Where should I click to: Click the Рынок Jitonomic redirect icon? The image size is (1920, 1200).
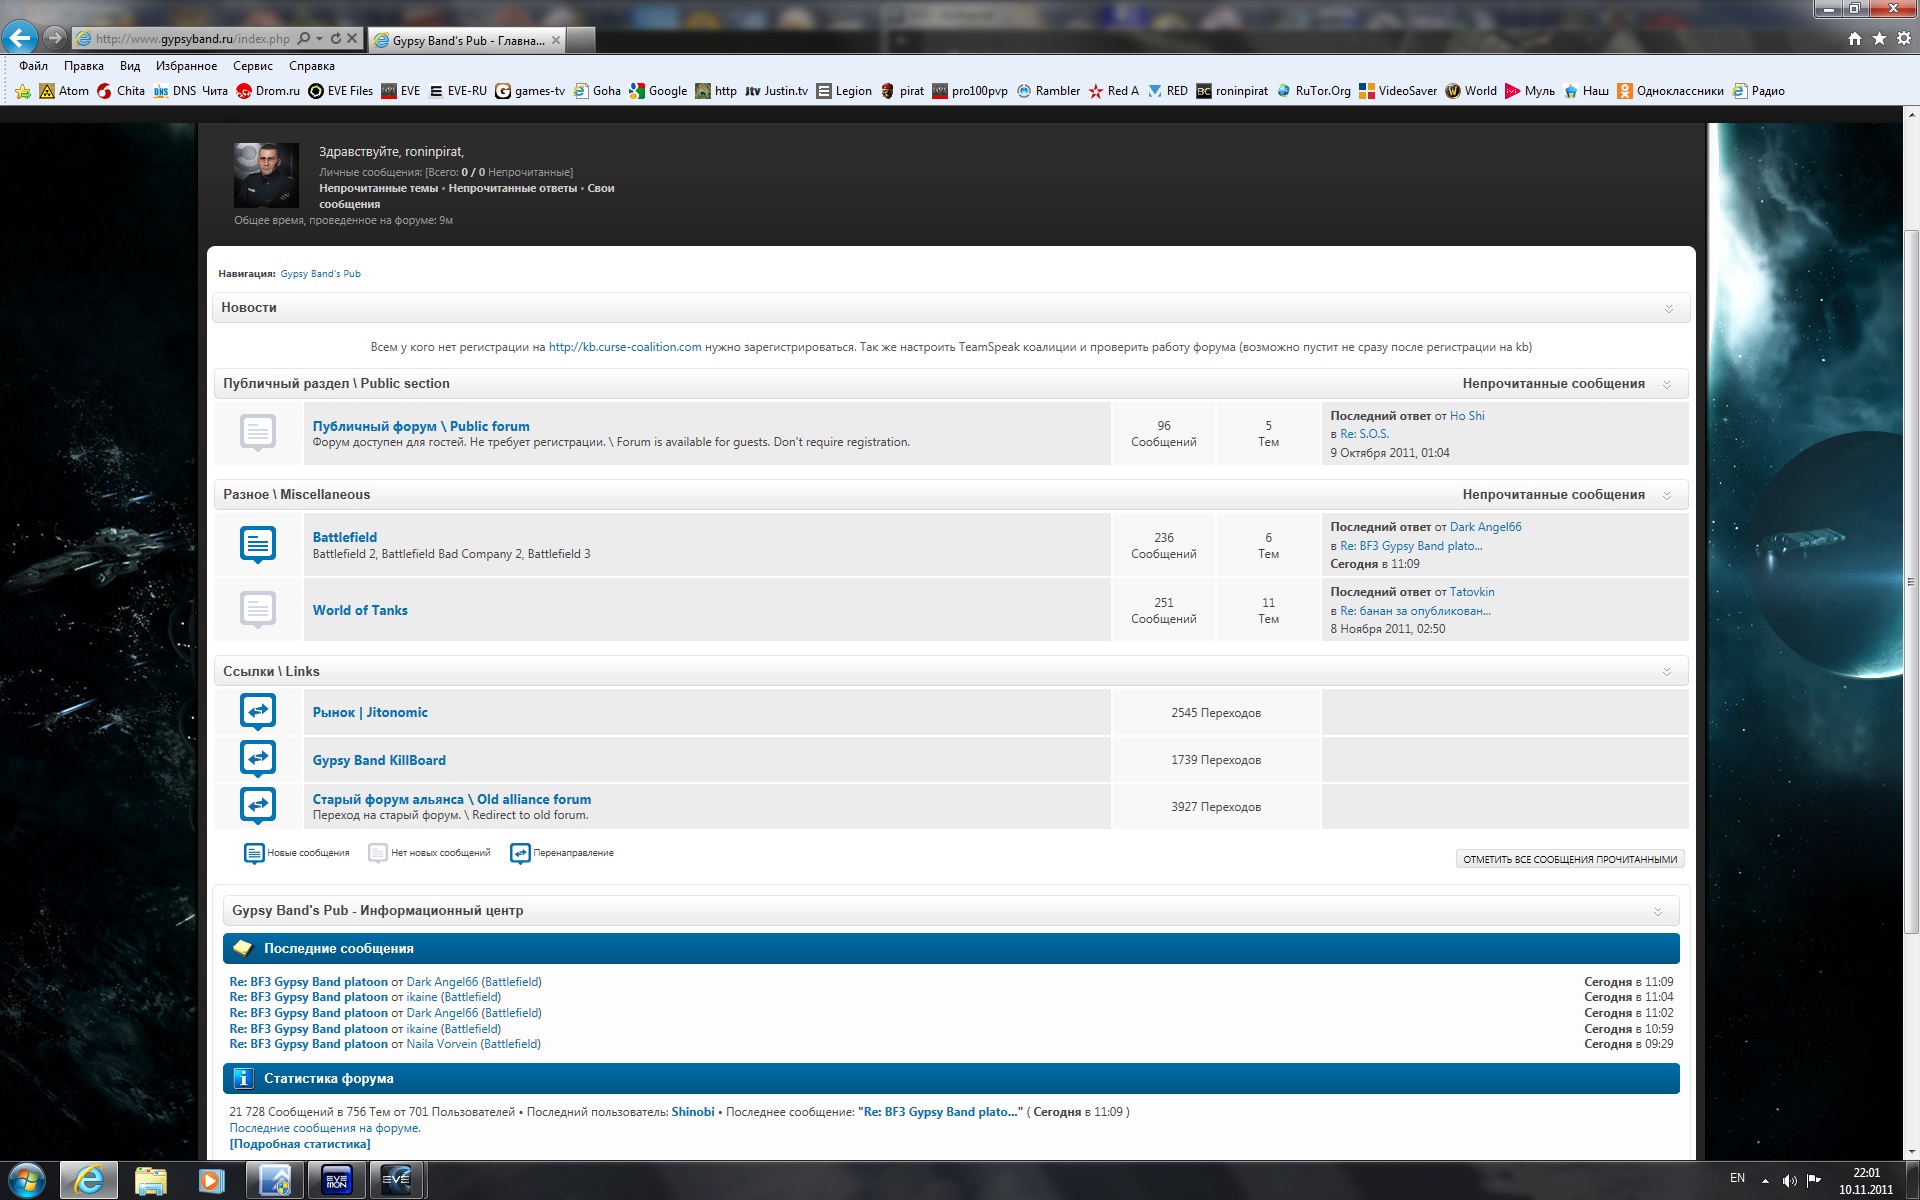[x=258, y=711]
